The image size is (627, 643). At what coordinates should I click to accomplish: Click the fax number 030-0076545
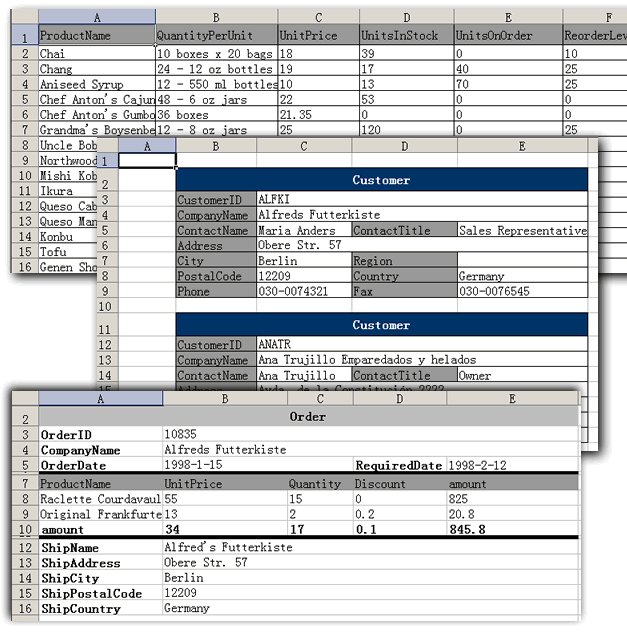[522, 291]
